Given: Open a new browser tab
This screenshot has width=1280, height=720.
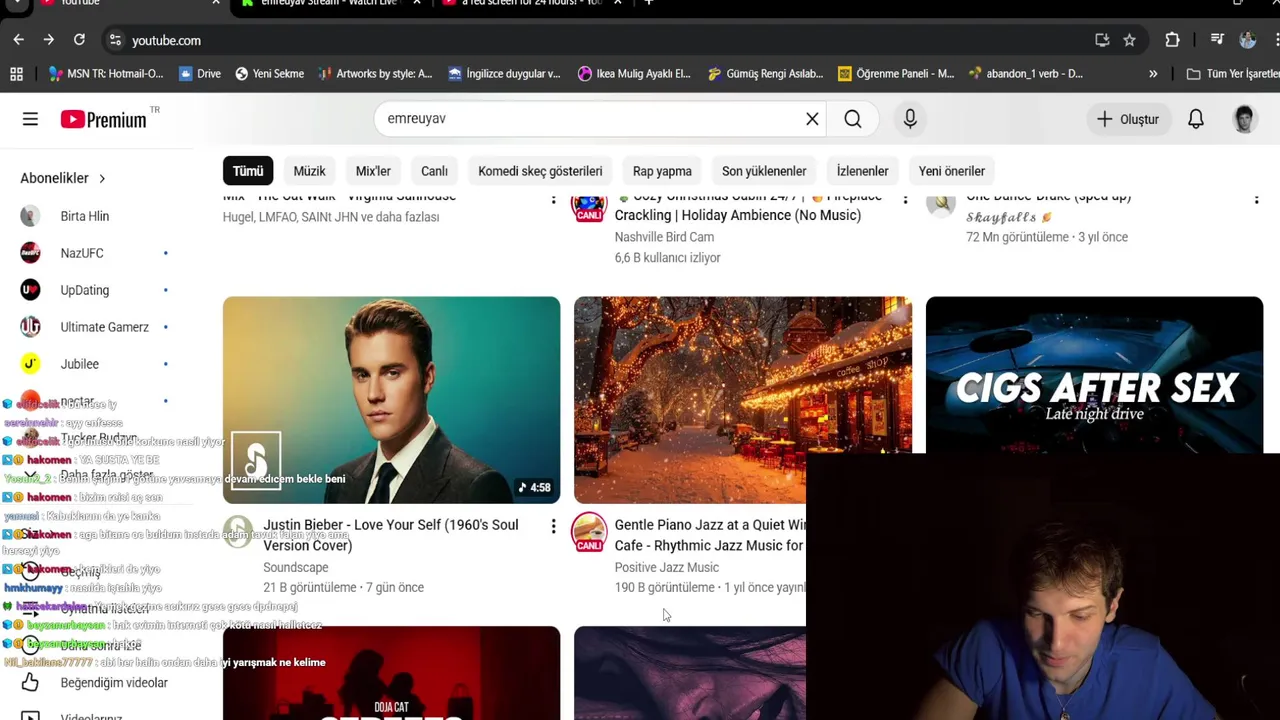Looking at the screenshot, I should 648,3.
